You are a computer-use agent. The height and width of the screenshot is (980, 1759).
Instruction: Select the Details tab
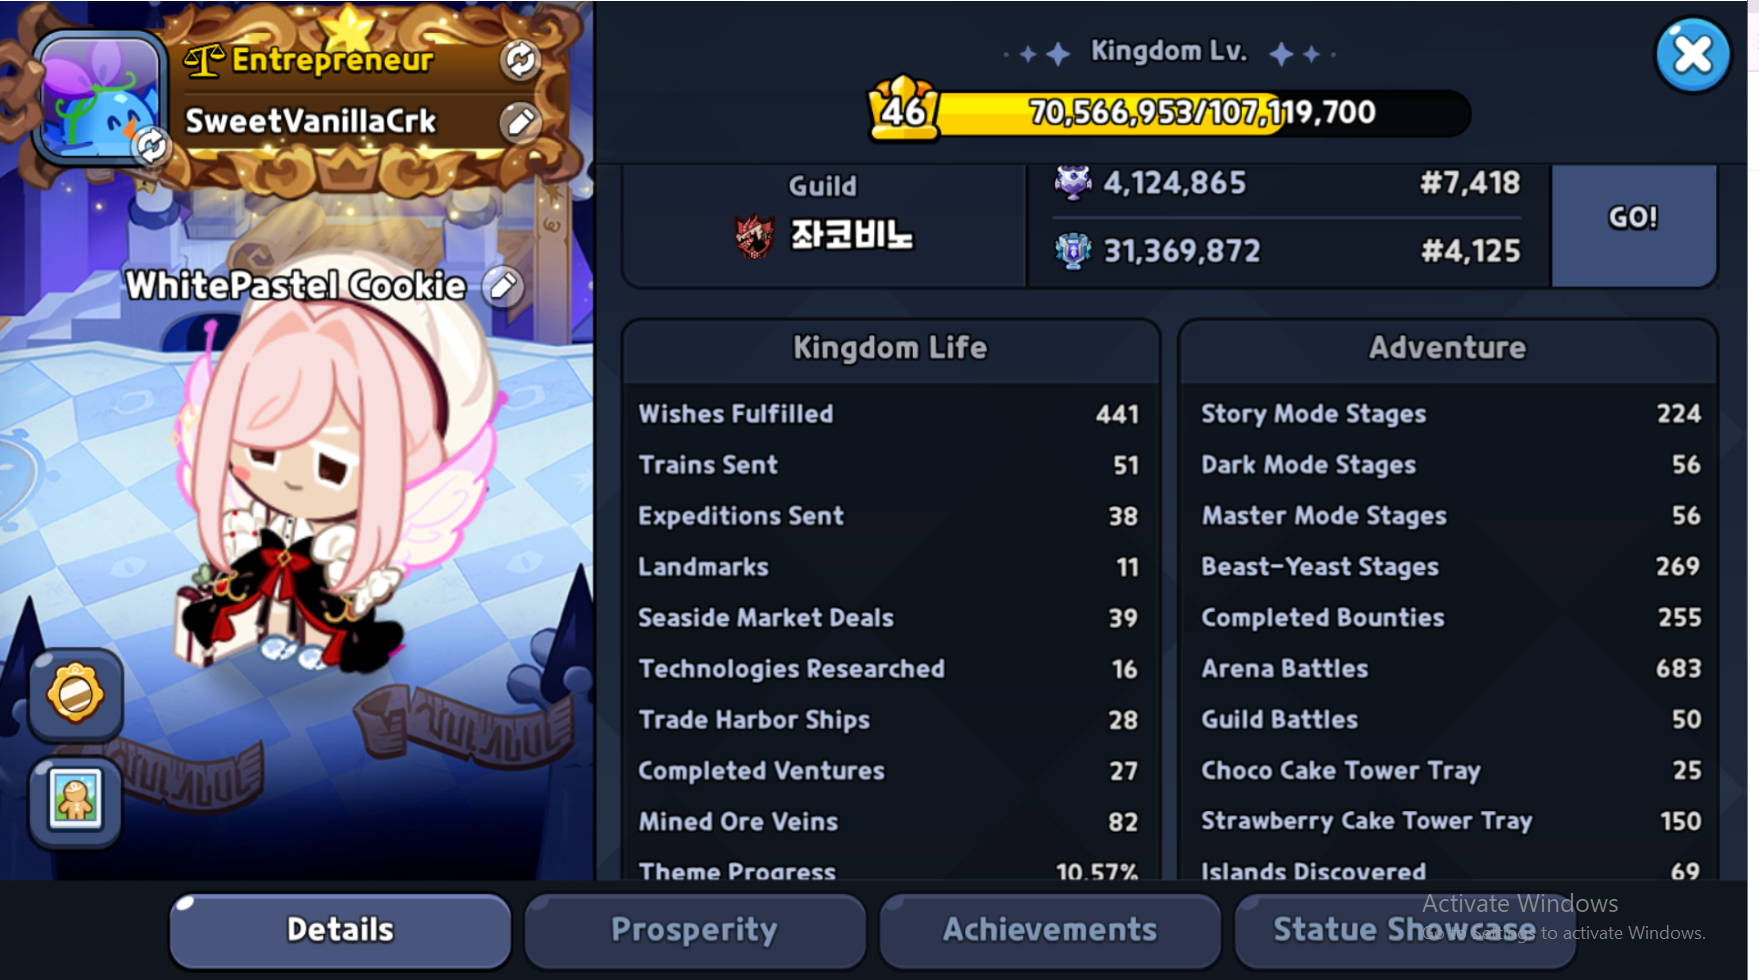point(340,930)
